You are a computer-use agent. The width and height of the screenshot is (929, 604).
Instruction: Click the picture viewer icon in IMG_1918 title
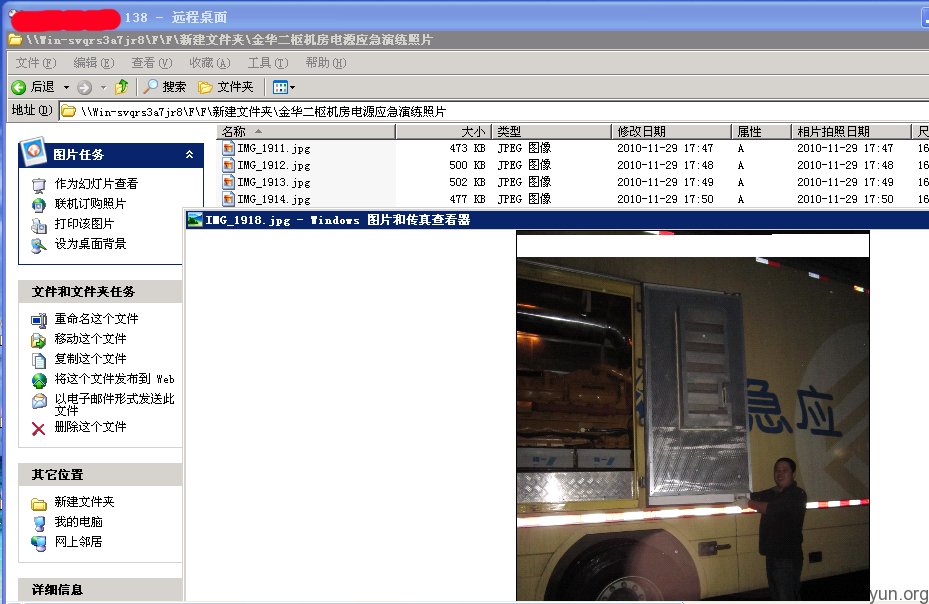(194, 220)
